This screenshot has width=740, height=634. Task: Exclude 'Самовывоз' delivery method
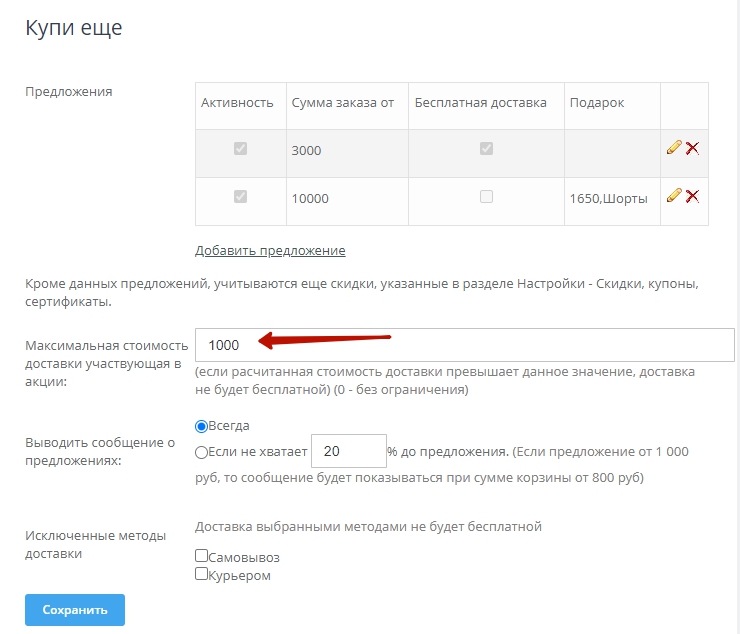(x=202, y=555)
